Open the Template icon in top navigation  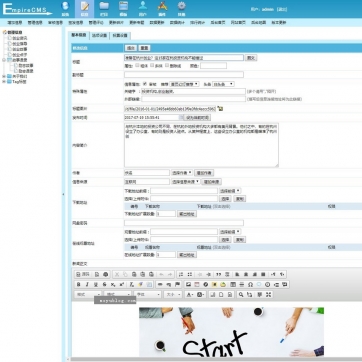[123, 9]
